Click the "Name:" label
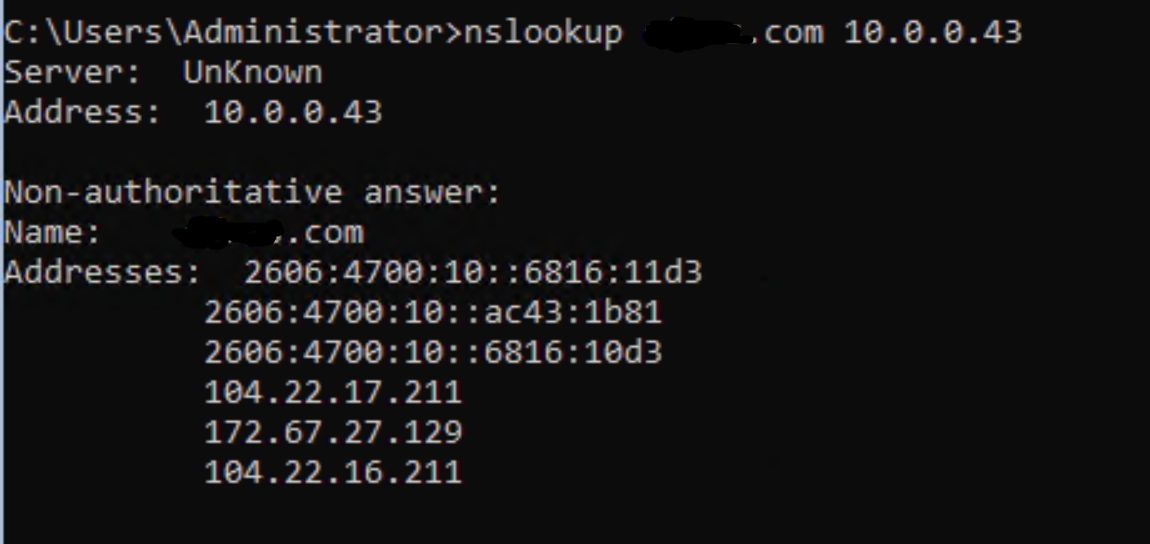Viewport: 1150px width, 544px height. coord(52,233)
